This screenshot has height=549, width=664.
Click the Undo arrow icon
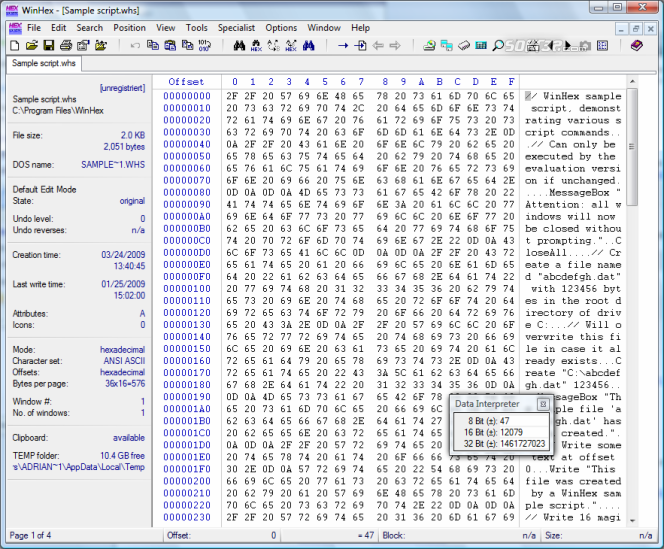click(x=135, y=45)
